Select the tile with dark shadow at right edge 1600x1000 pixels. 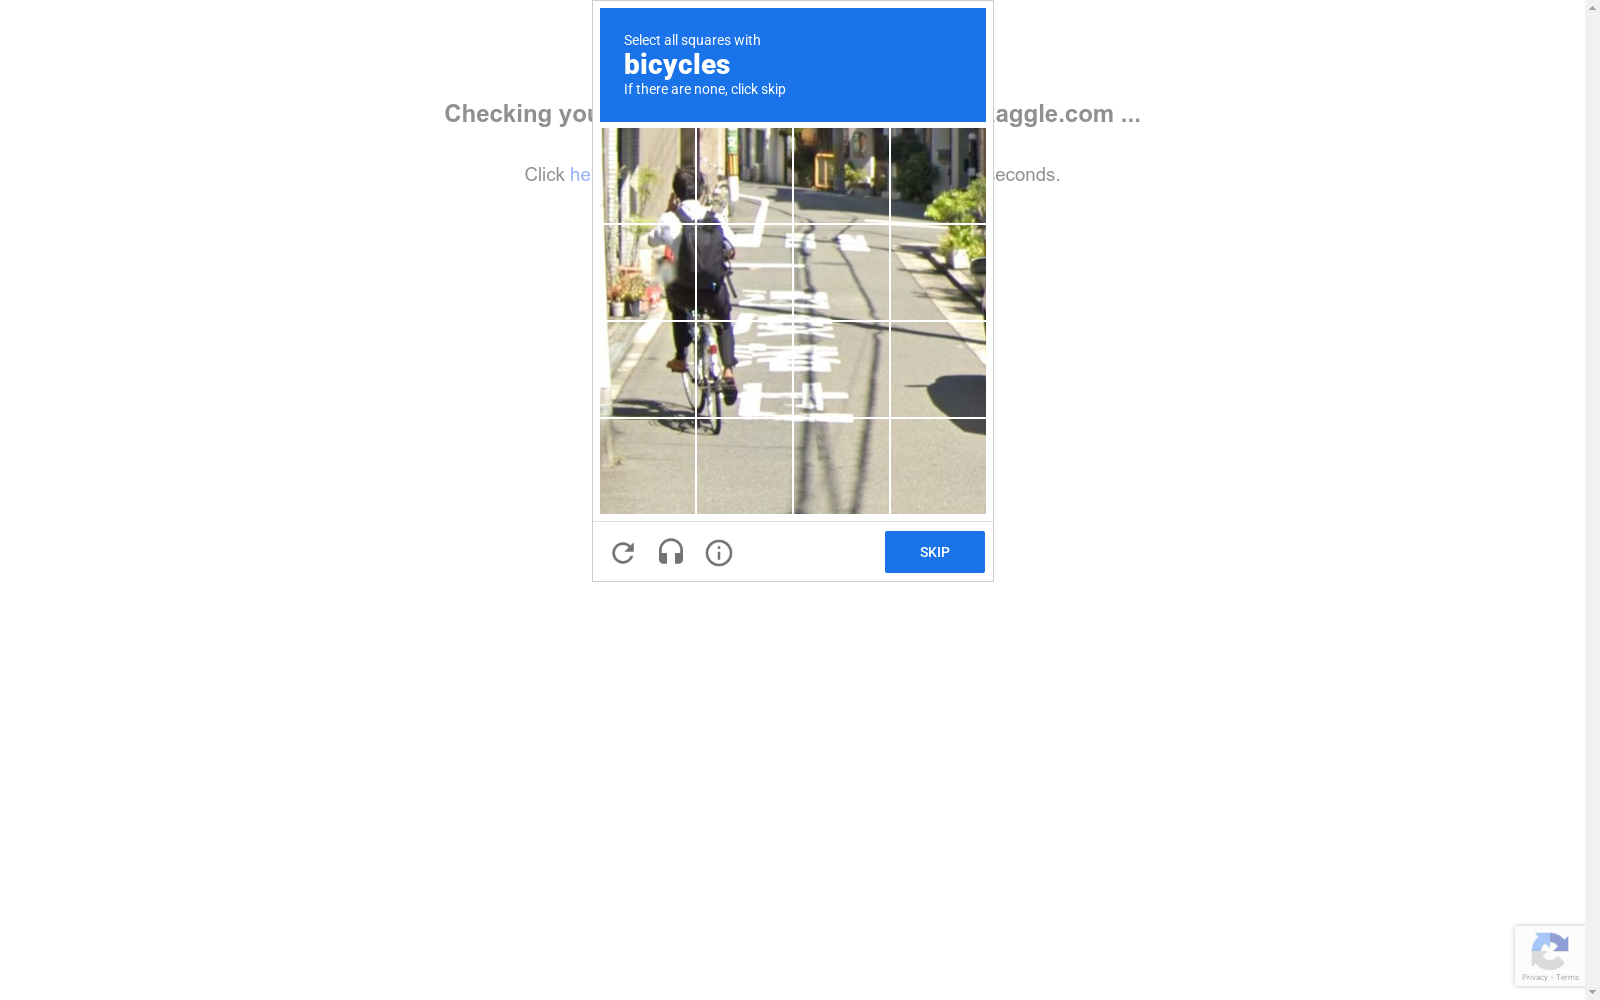(938, 369)
